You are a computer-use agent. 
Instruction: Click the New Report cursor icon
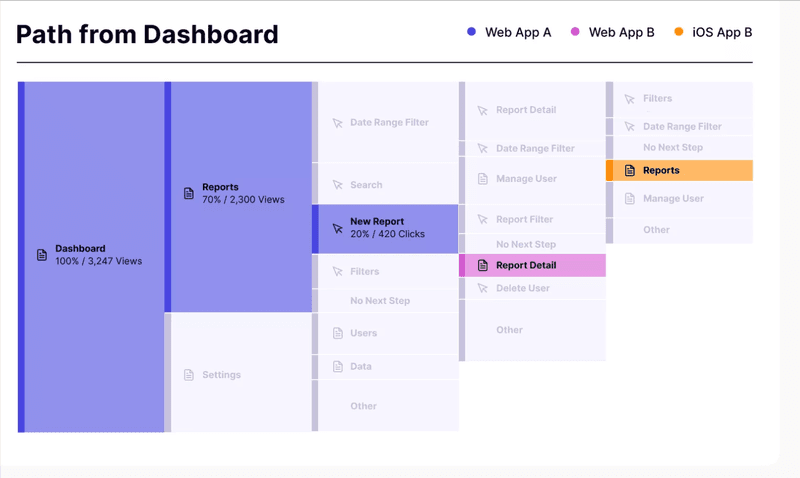click(x=338, y=228)
